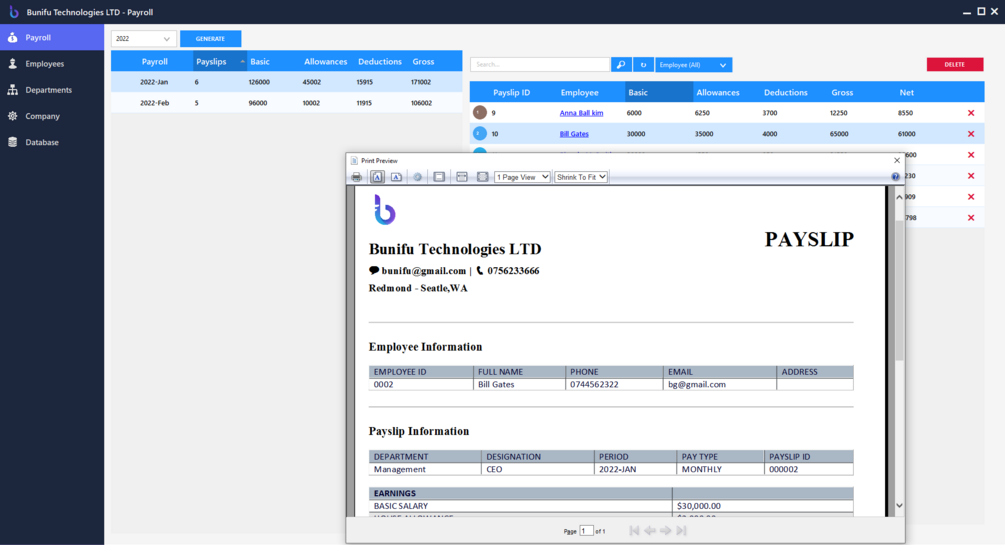This screenshot has height=545, width=1005.
Task: Click bunifu@gmail.com on the payslip
Action: [424, 271]
